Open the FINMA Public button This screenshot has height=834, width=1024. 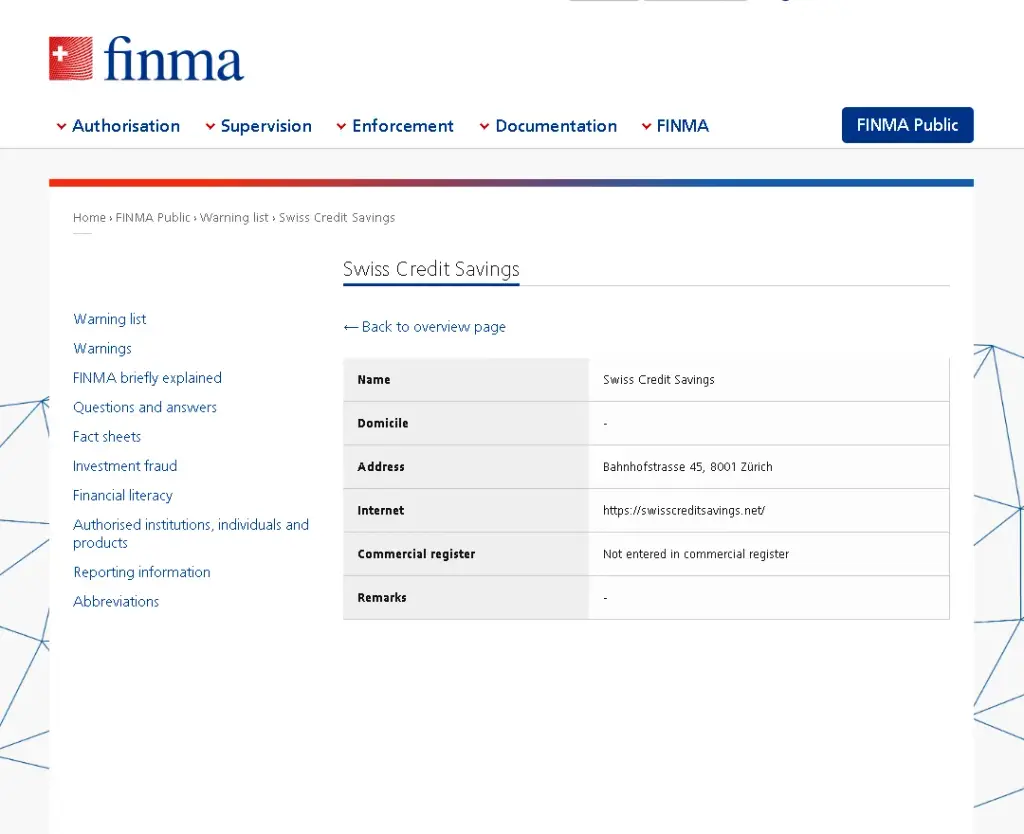[907, 125]
